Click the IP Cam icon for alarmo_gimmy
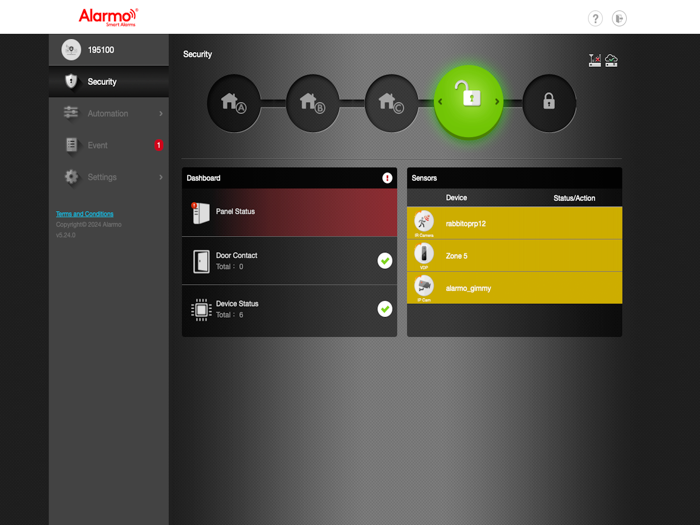 pyautogui.click(x=424, y=286)
